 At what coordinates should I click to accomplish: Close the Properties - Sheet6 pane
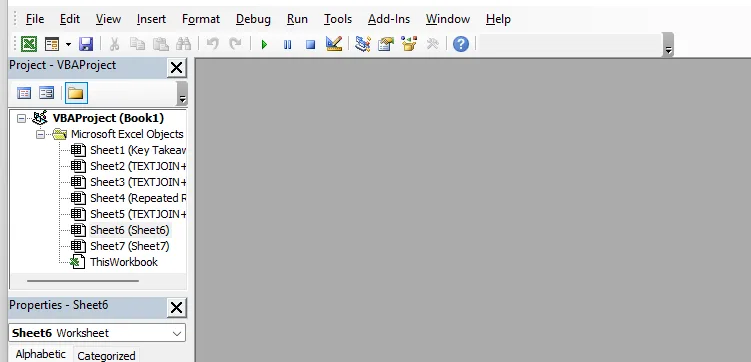coord(177,307)
